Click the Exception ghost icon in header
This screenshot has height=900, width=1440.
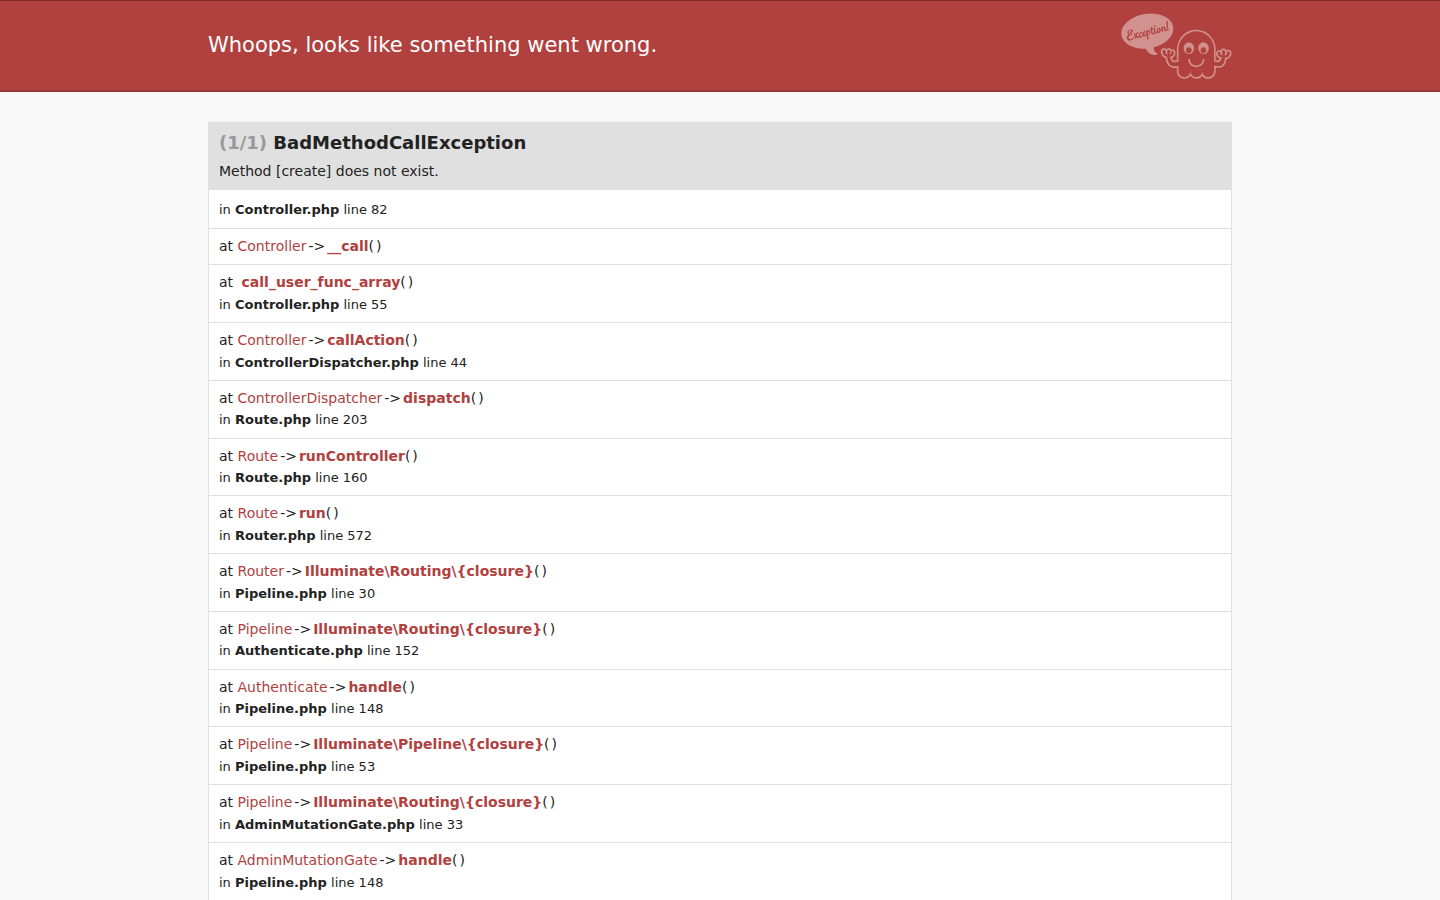[1176, 46]
